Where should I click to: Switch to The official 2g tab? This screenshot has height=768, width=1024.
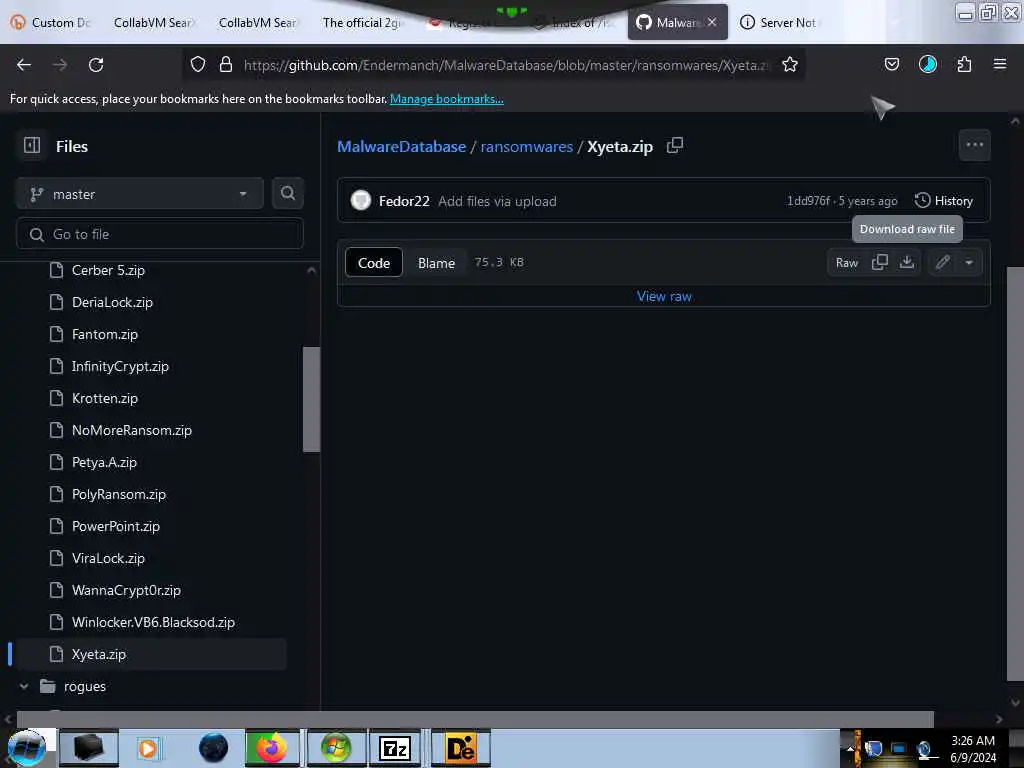(x=362, y=22)
